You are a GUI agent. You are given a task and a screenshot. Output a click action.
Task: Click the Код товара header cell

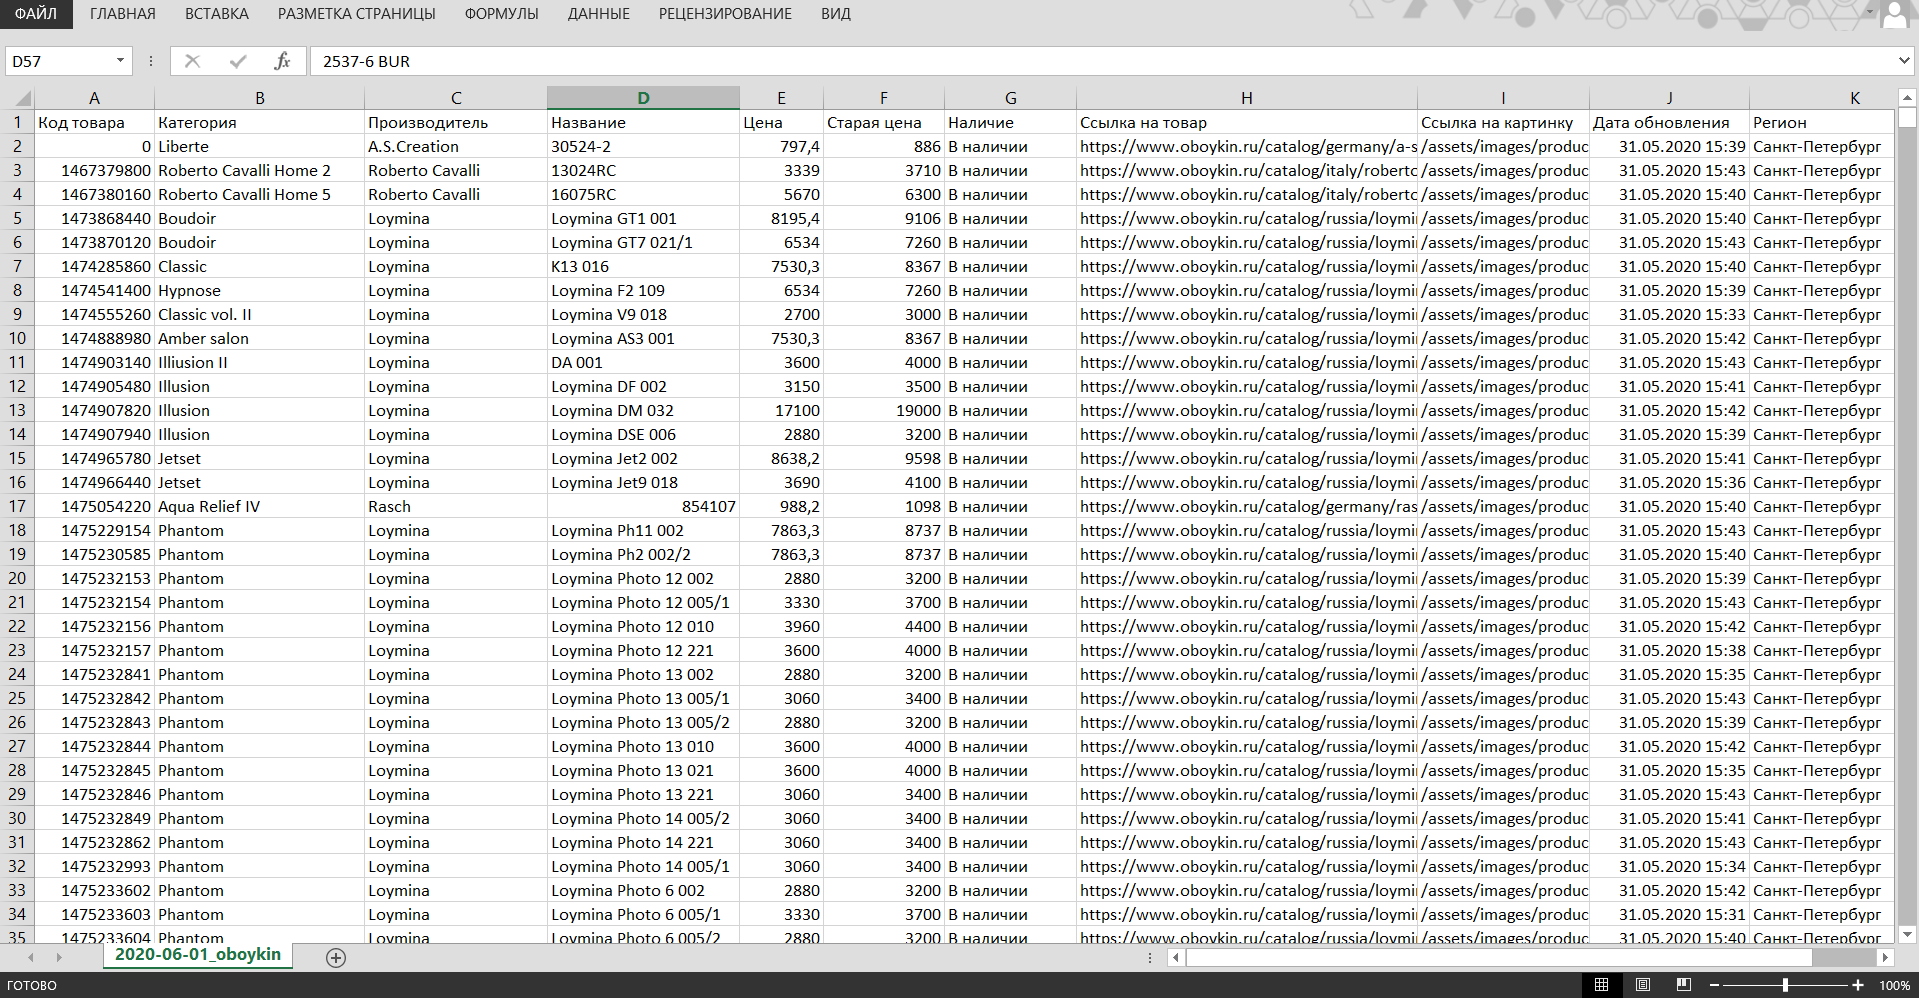point(94,122)
